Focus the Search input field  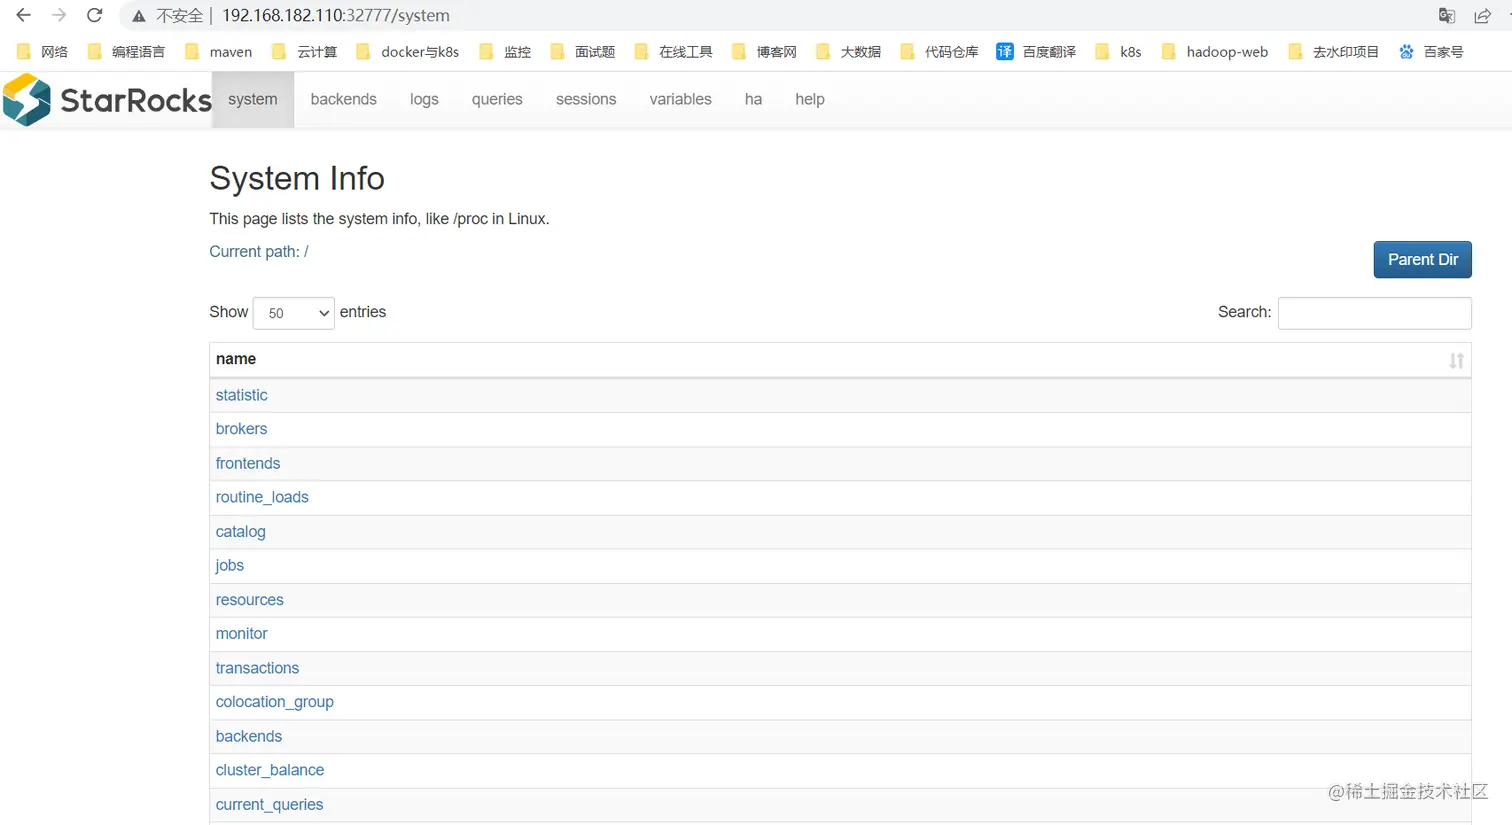pyautogui.click(x=1374, y=313)
